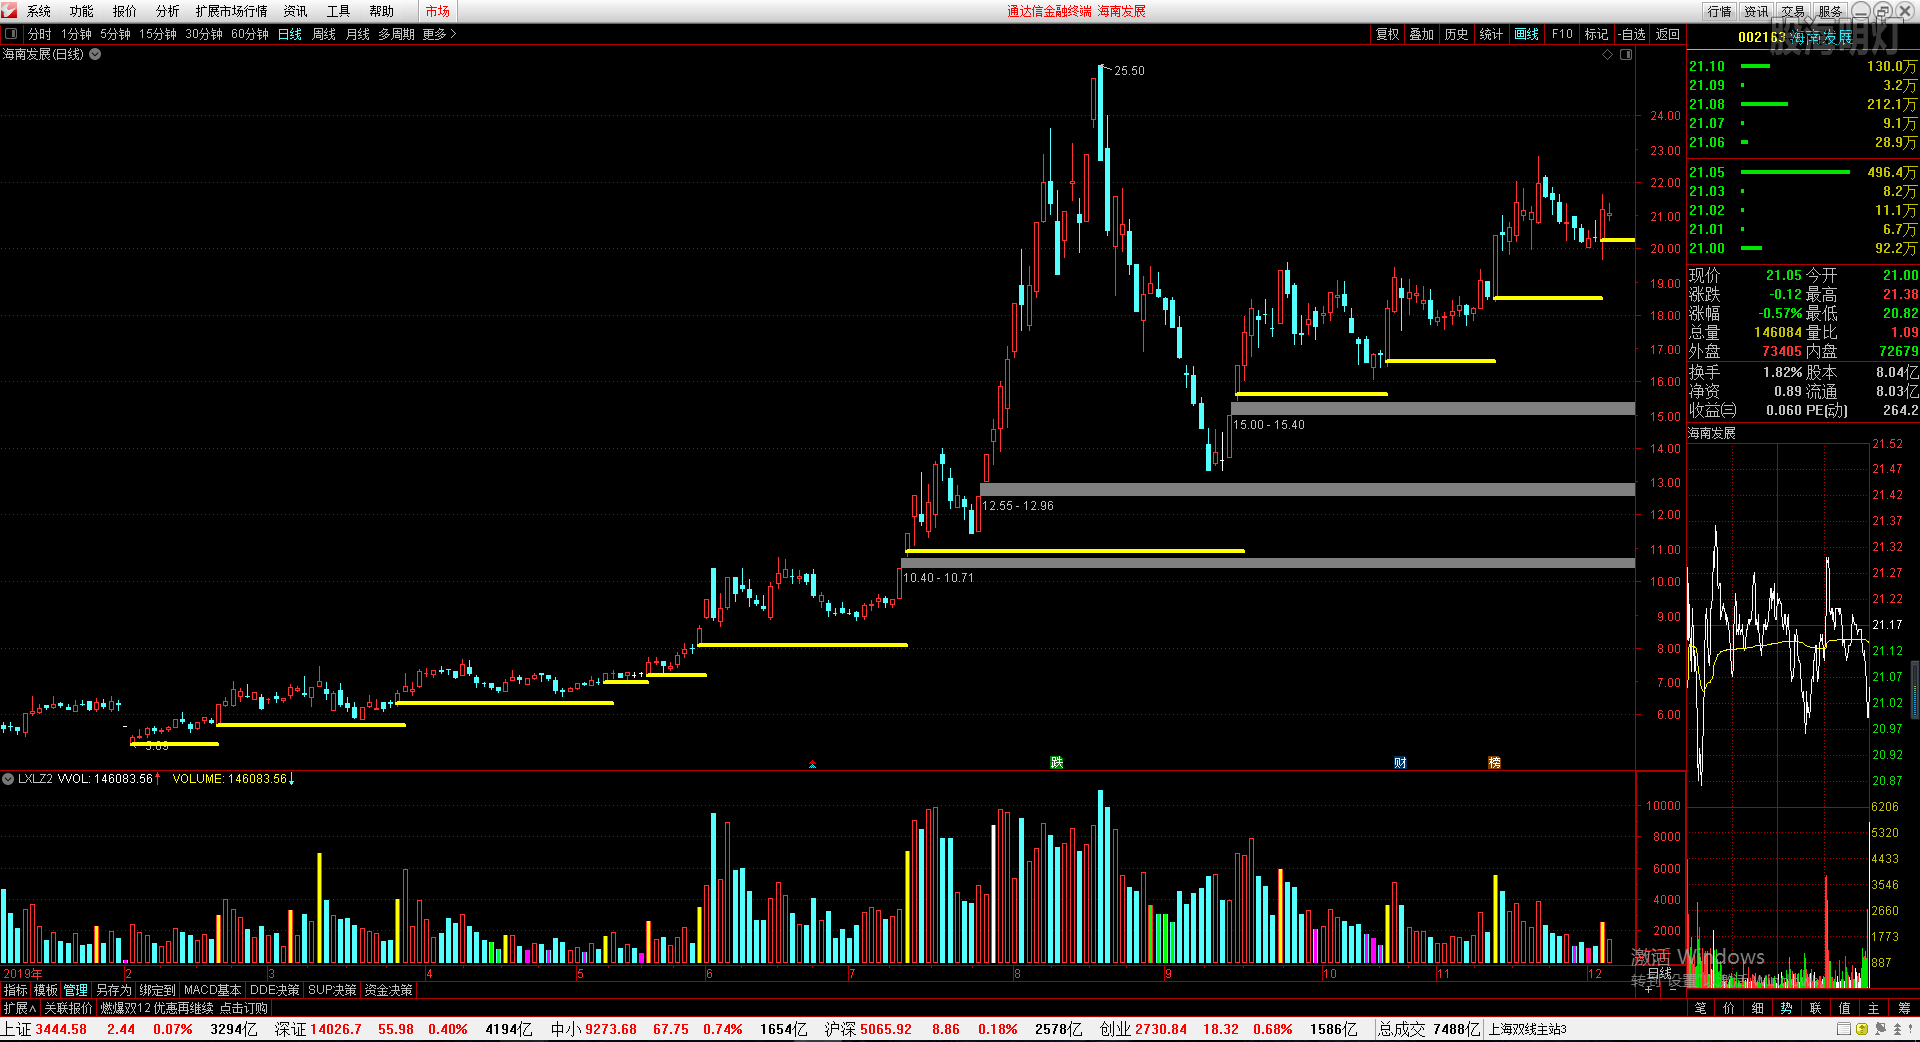The width and height of the screenshot is (1920, 1042).
Task: Click the 榜 event marker on the chart timeline
Action: pos(1494,763)
